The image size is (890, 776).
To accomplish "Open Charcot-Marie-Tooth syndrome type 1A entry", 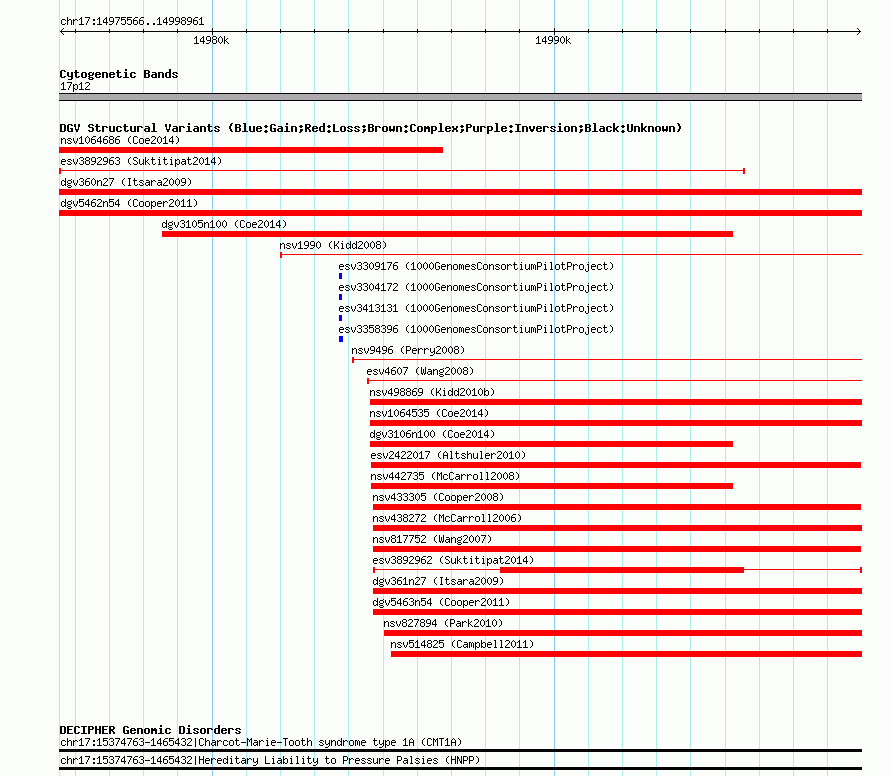I will tap(261, 743).
